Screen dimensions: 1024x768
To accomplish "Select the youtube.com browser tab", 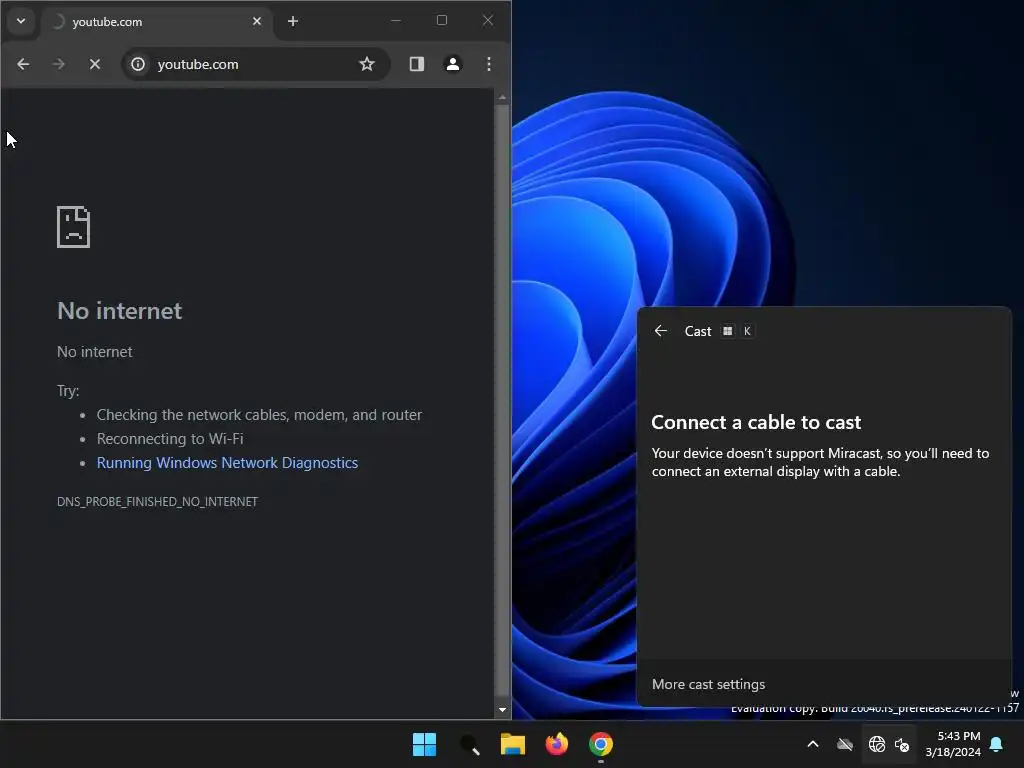I will [x=157, y=22].
